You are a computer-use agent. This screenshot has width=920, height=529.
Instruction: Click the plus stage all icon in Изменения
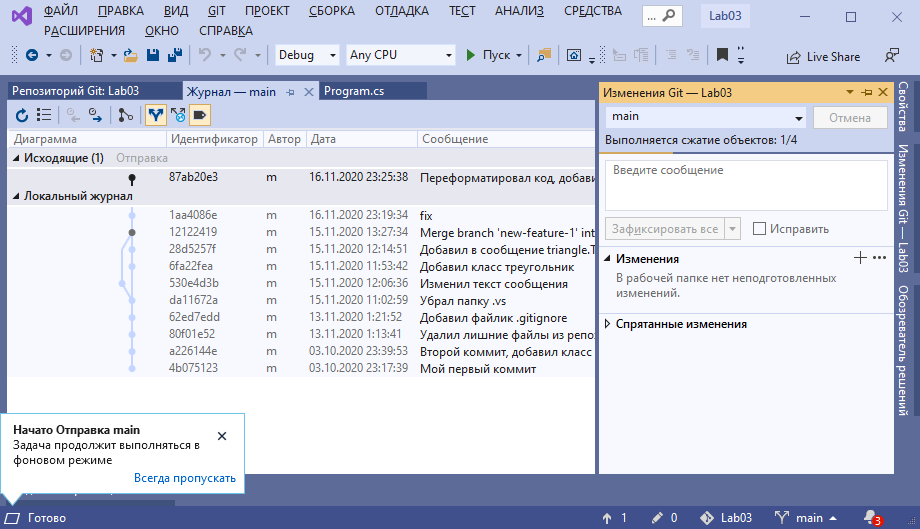click(x=860, y=257)
